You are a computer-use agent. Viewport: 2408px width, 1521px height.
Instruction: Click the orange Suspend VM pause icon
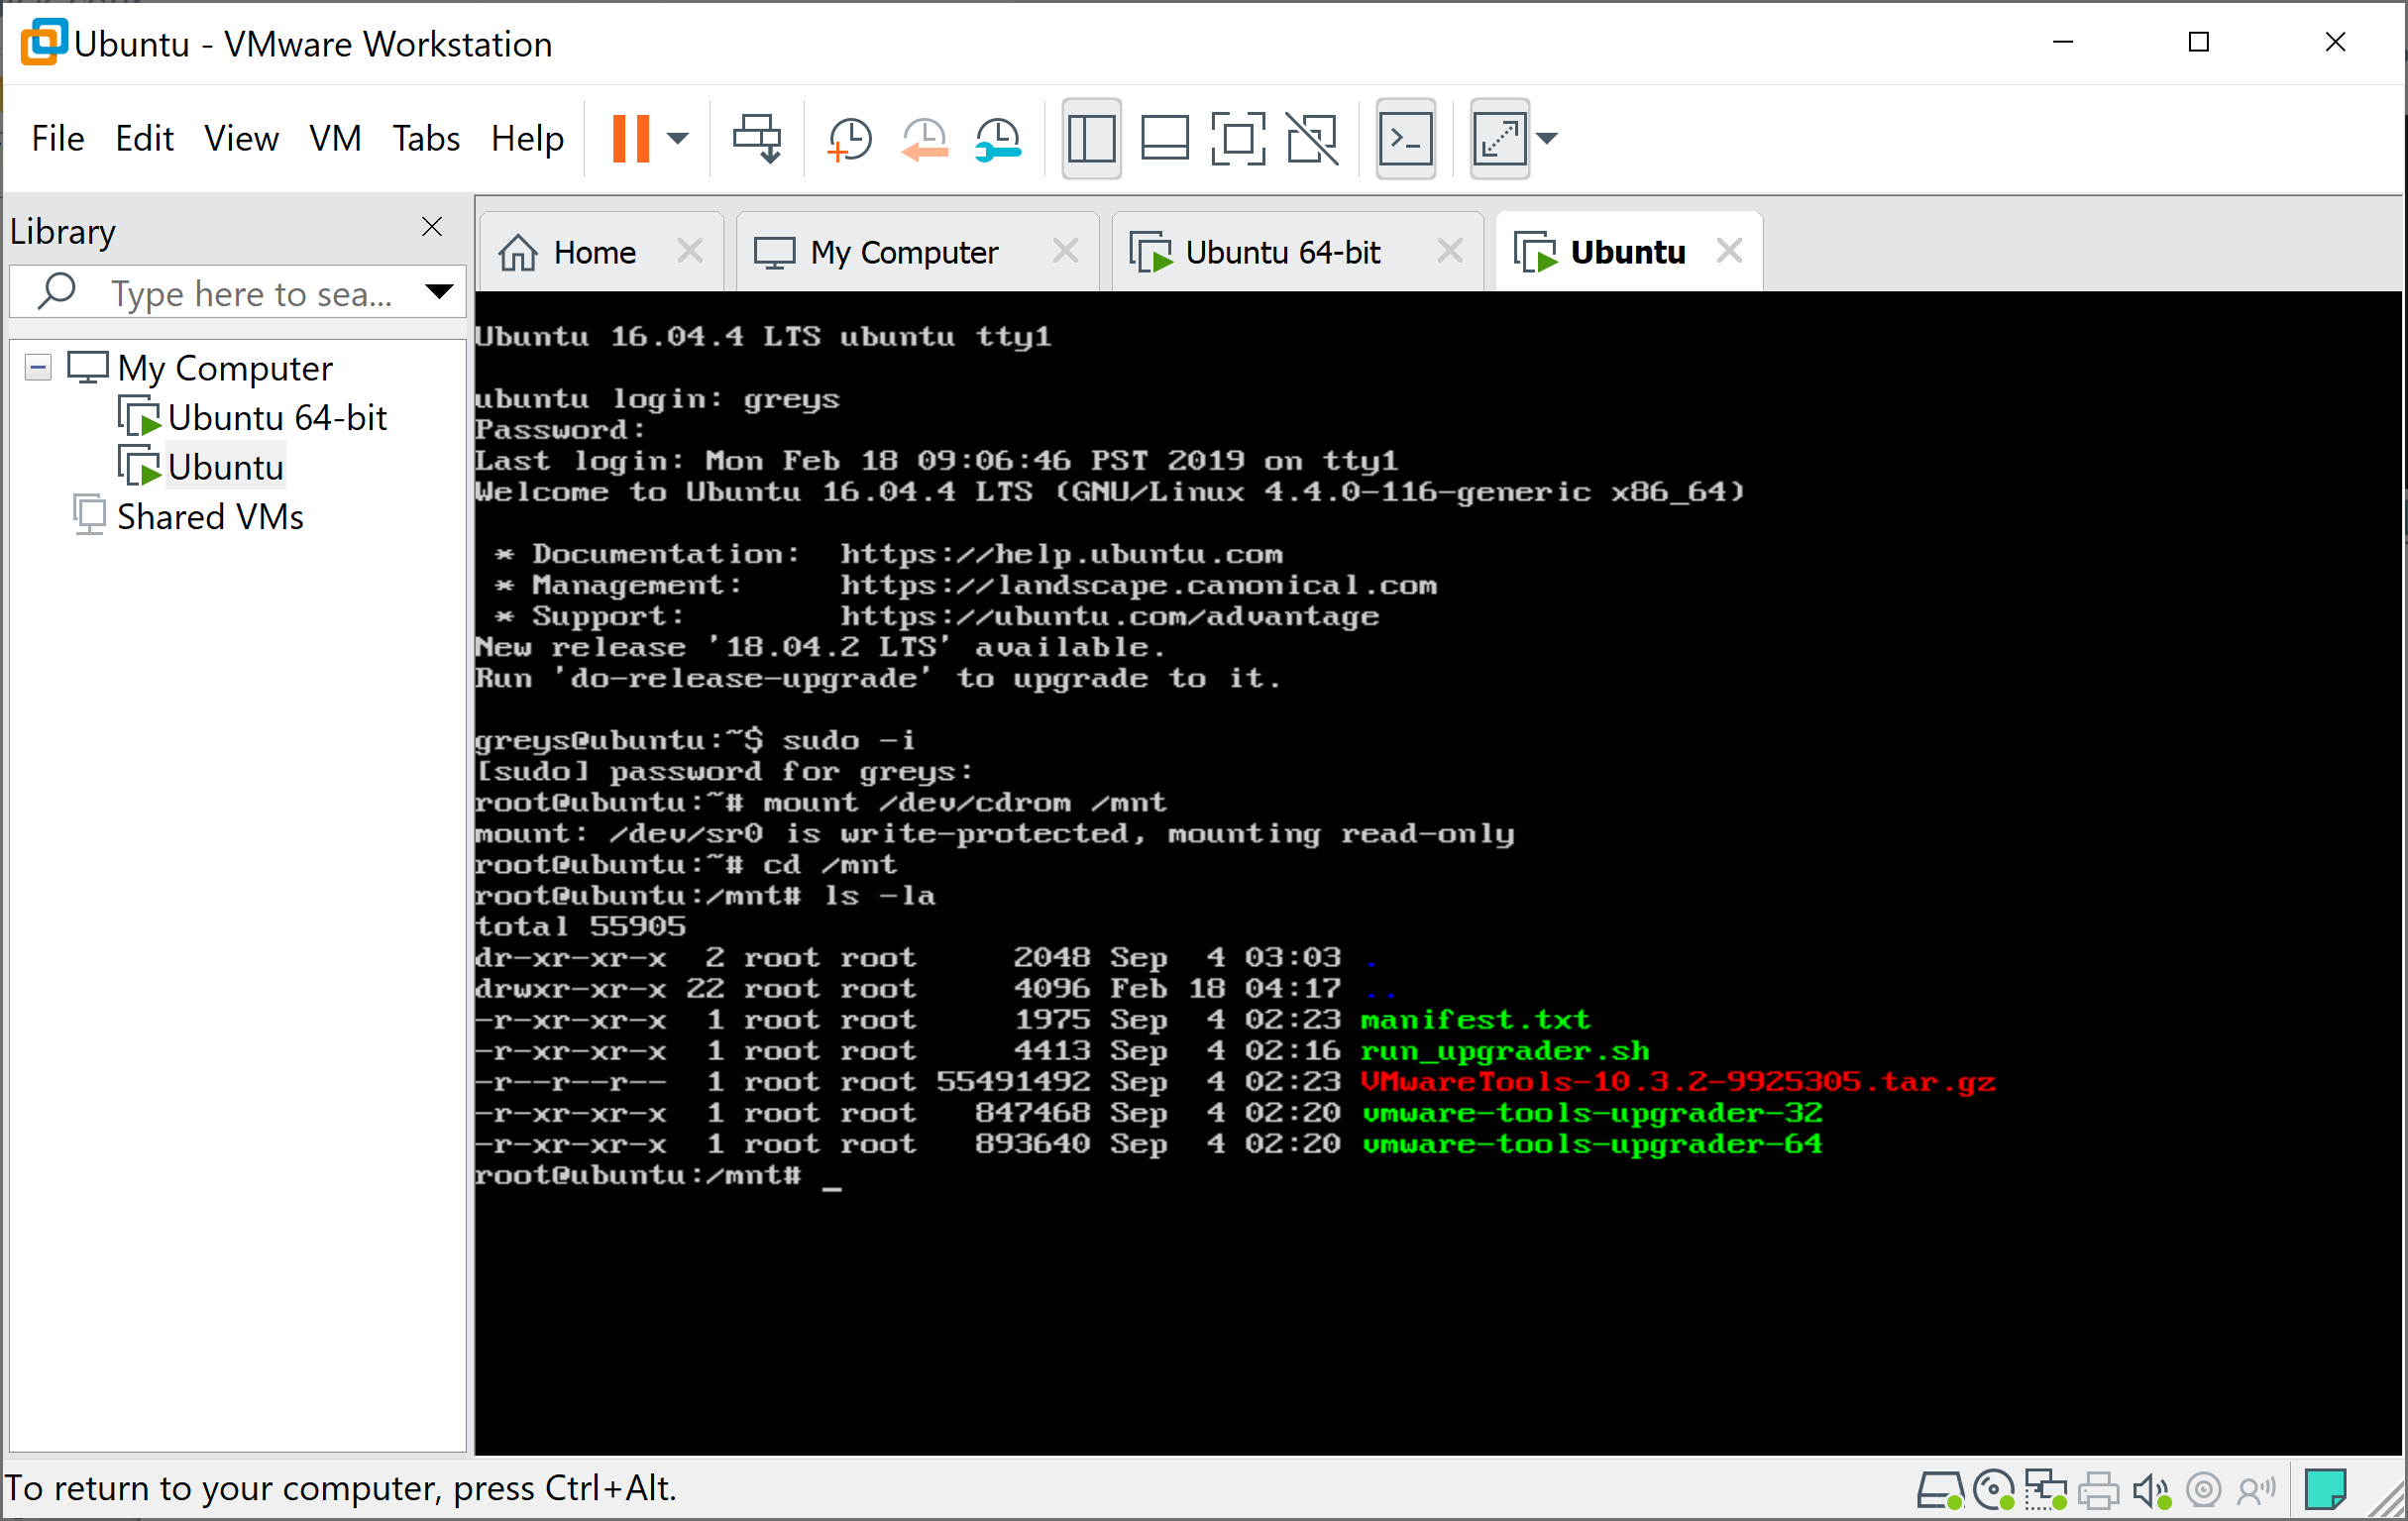(630, 138)
